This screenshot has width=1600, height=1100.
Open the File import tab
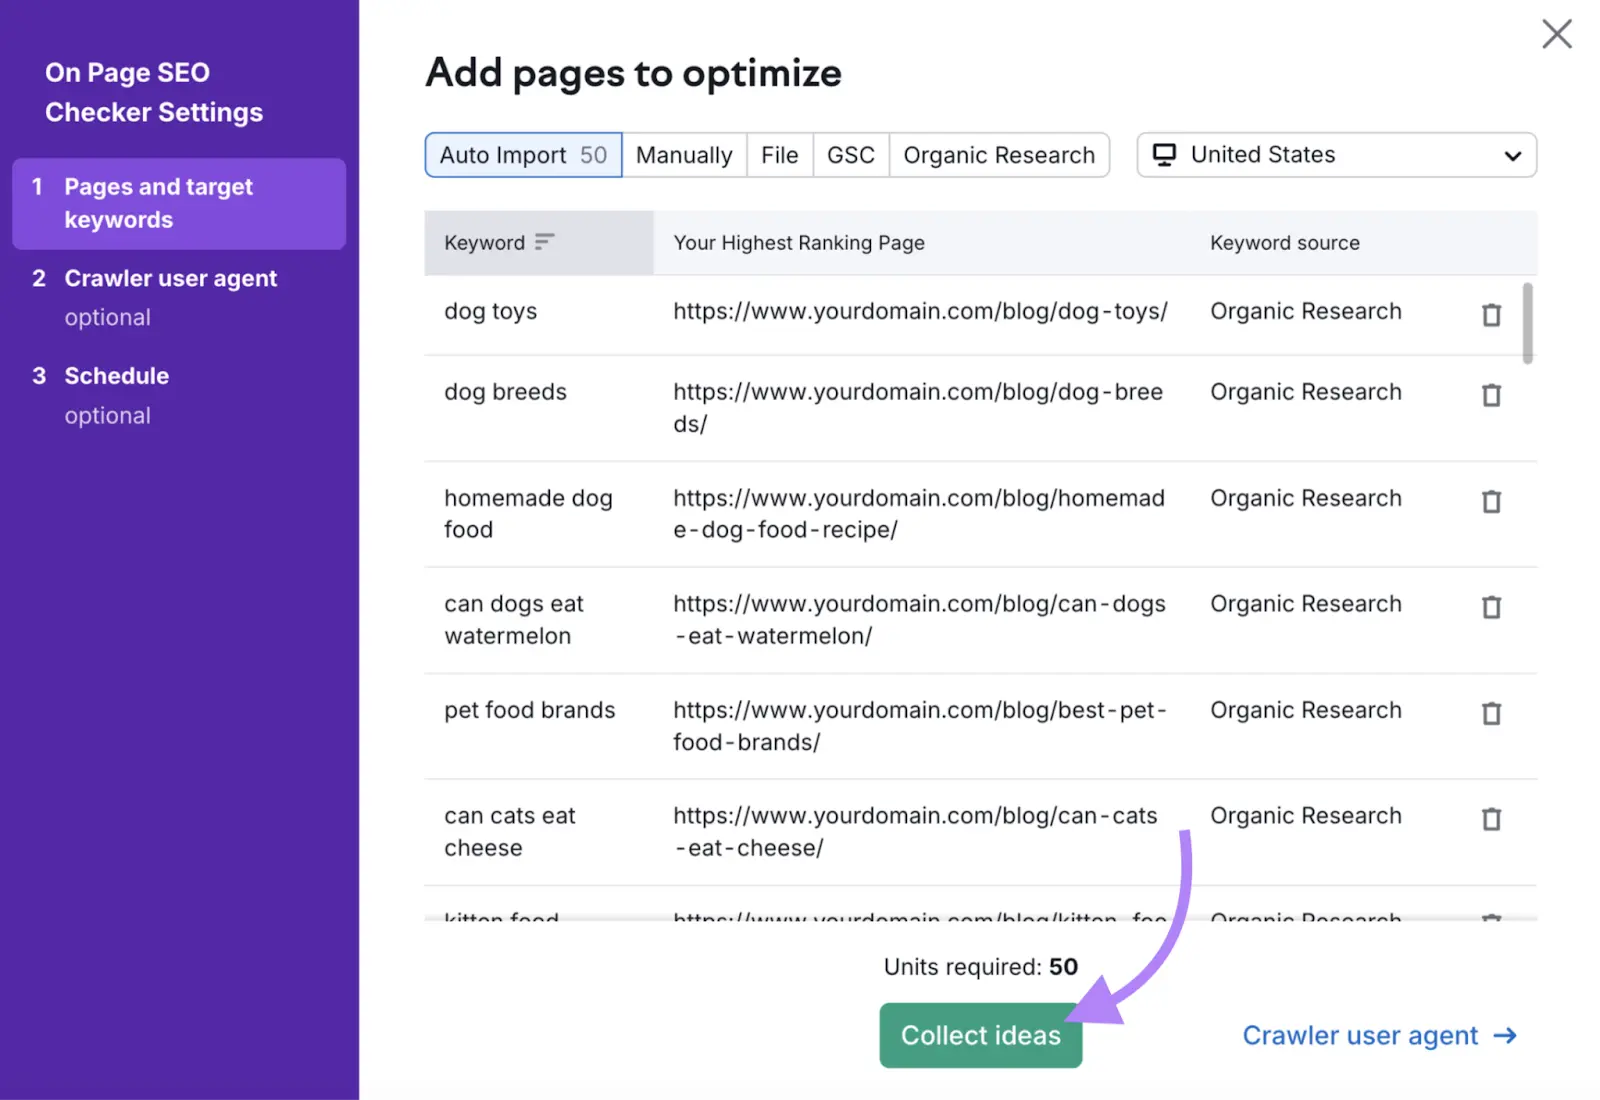[779, 154]
